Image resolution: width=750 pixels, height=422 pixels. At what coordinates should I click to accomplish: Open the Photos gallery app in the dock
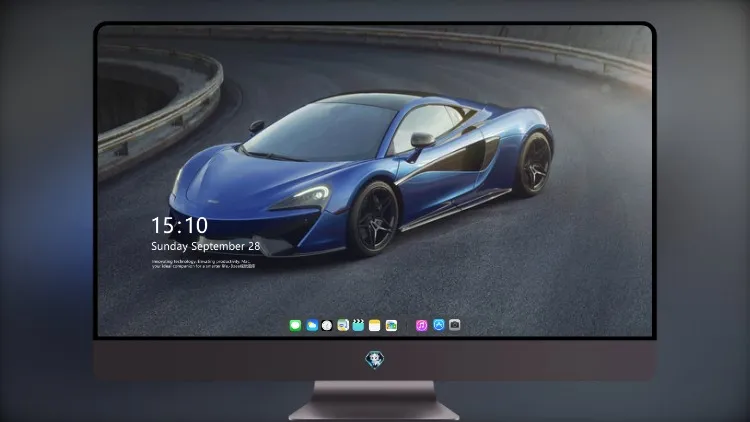(x=391, y=326)
